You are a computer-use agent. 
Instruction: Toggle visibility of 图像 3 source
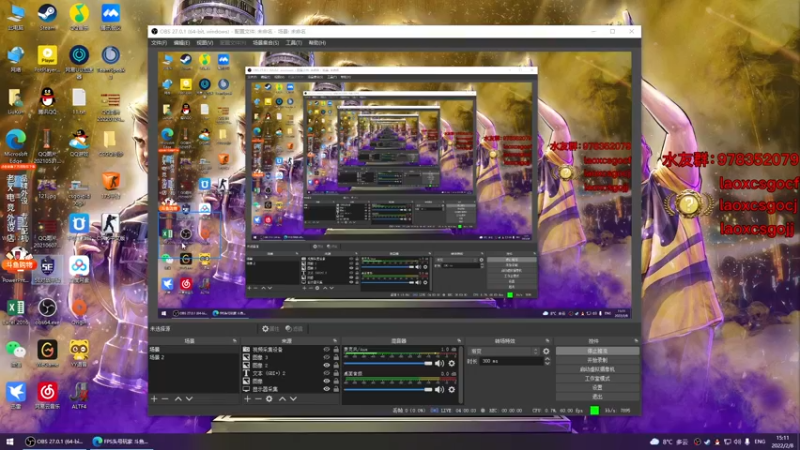point(327,358)
